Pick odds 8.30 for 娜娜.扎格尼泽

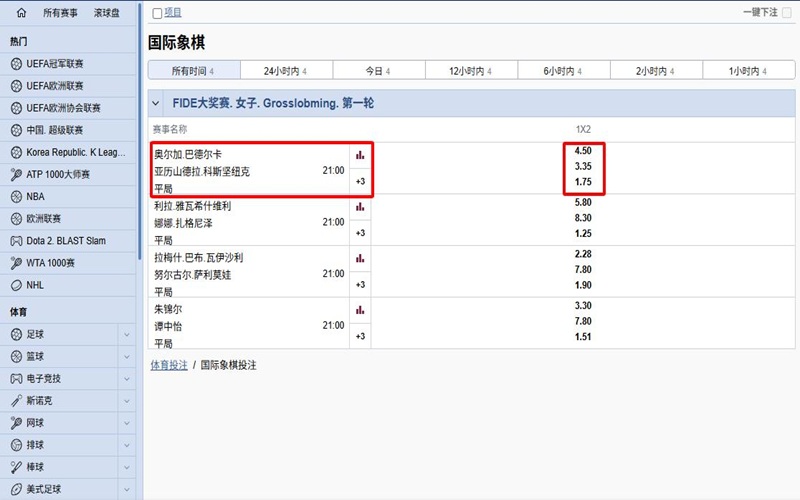(x=583, y=218)
